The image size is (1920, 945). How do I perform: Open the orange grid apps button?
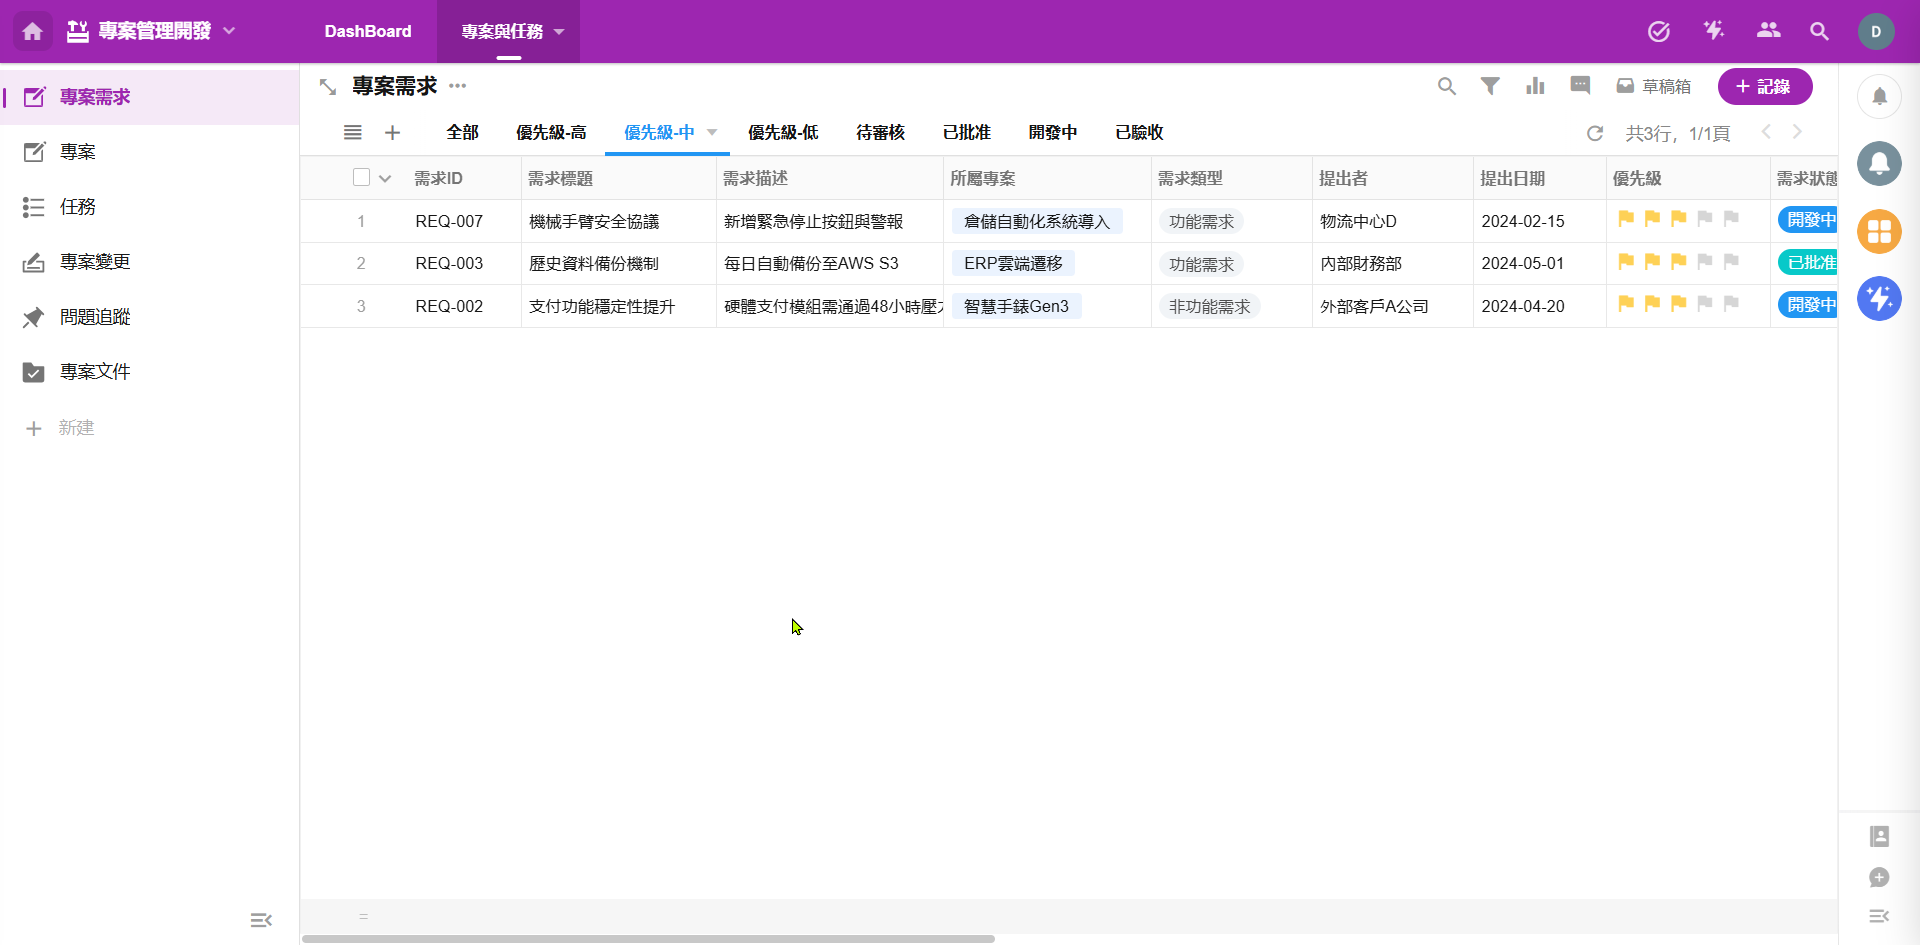1879,231
